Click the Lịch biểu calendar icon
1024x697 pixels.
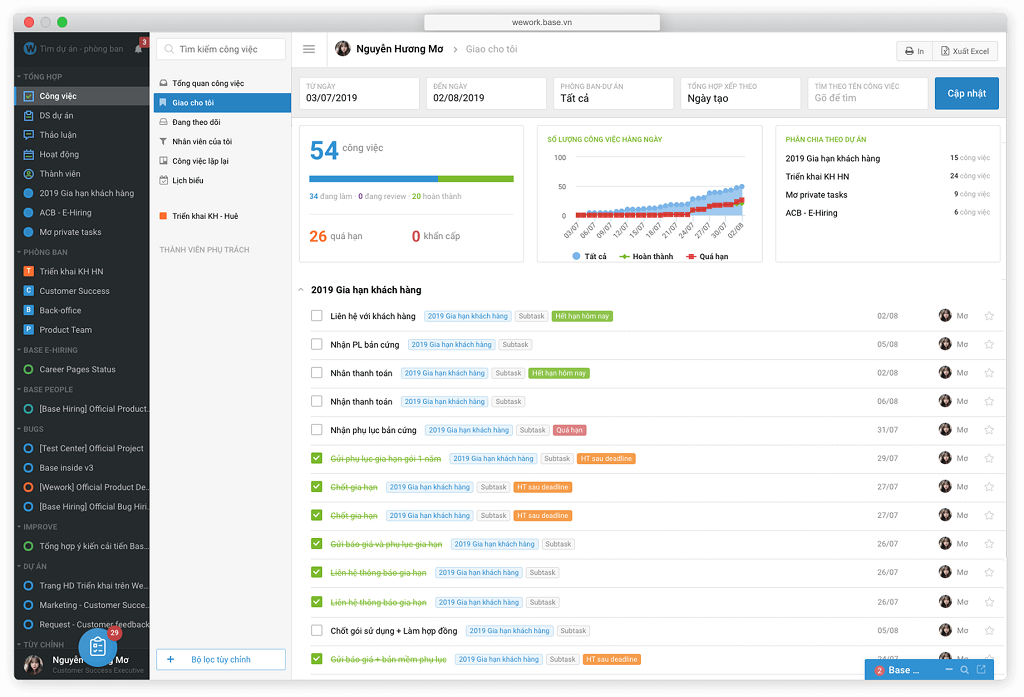pyautogui.click(x=163, y=180)
